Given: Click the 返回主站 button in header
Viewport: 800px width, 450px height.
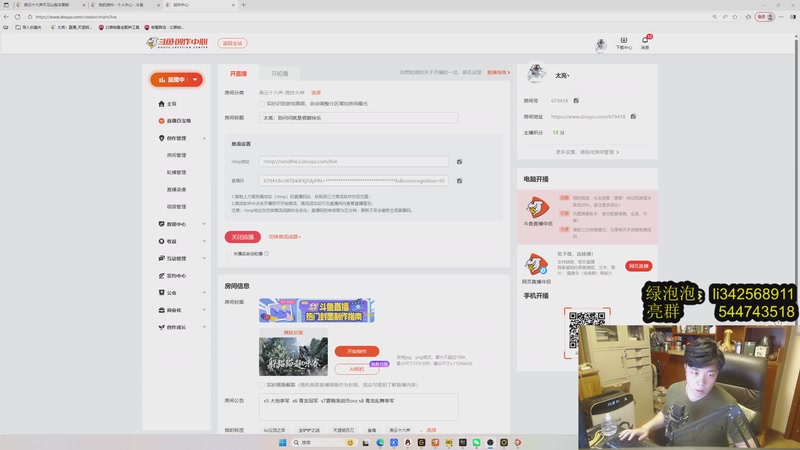Looking at the screenshot, I should pyautogui.click(x=232, y=43).
